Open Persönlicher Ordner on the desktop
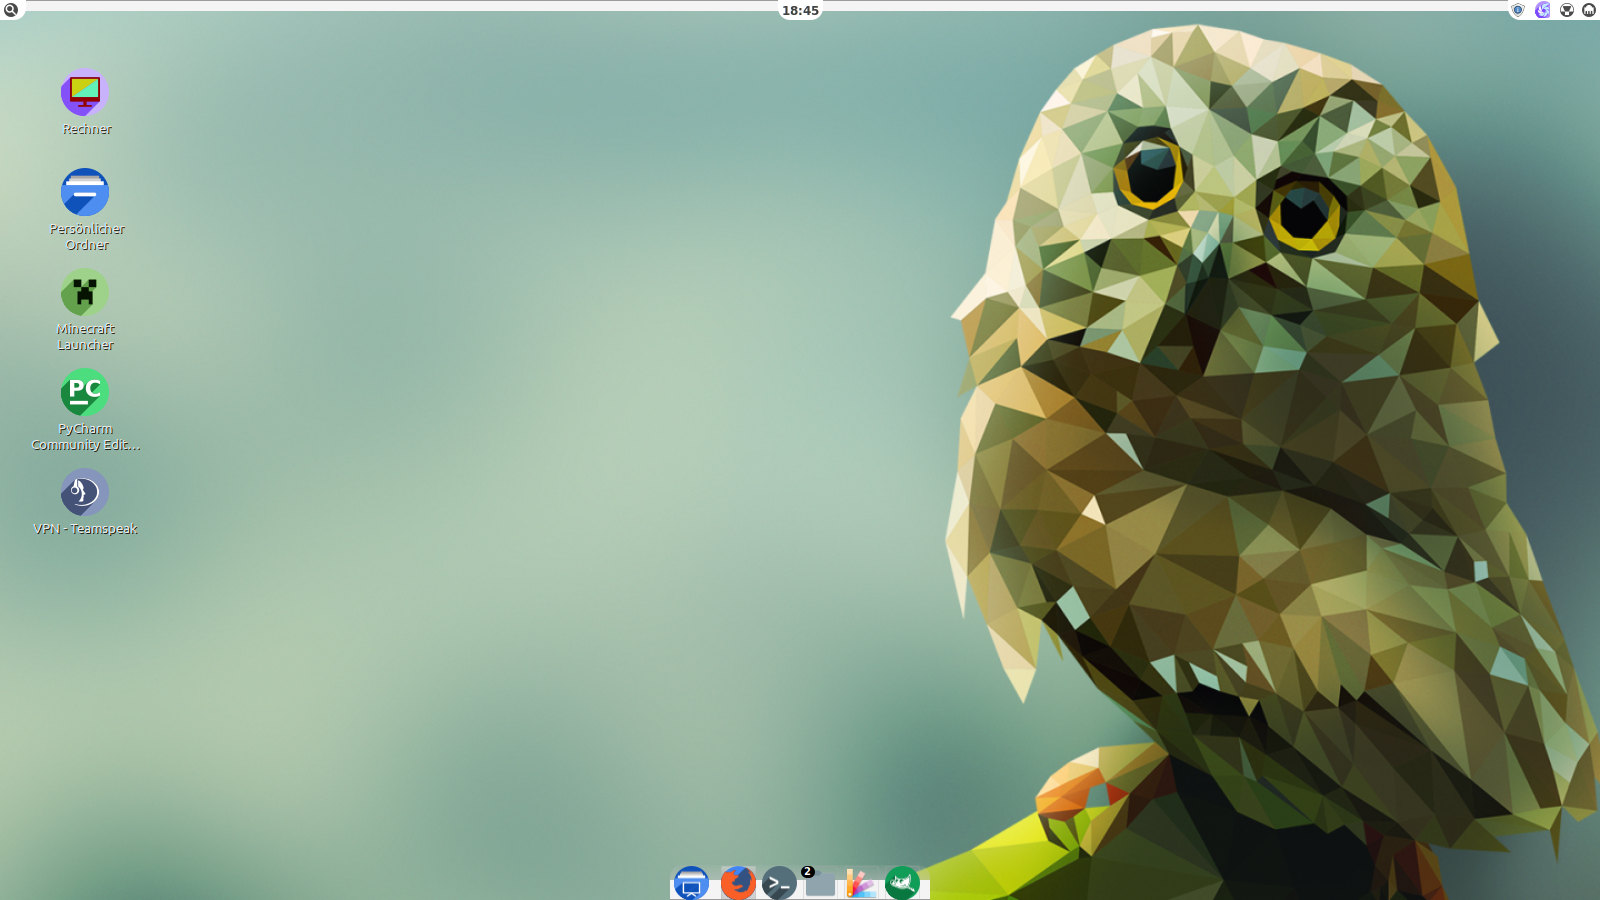Image resolution: width=1600 pixels, height=900 pixels. click(x=85, y=193)
